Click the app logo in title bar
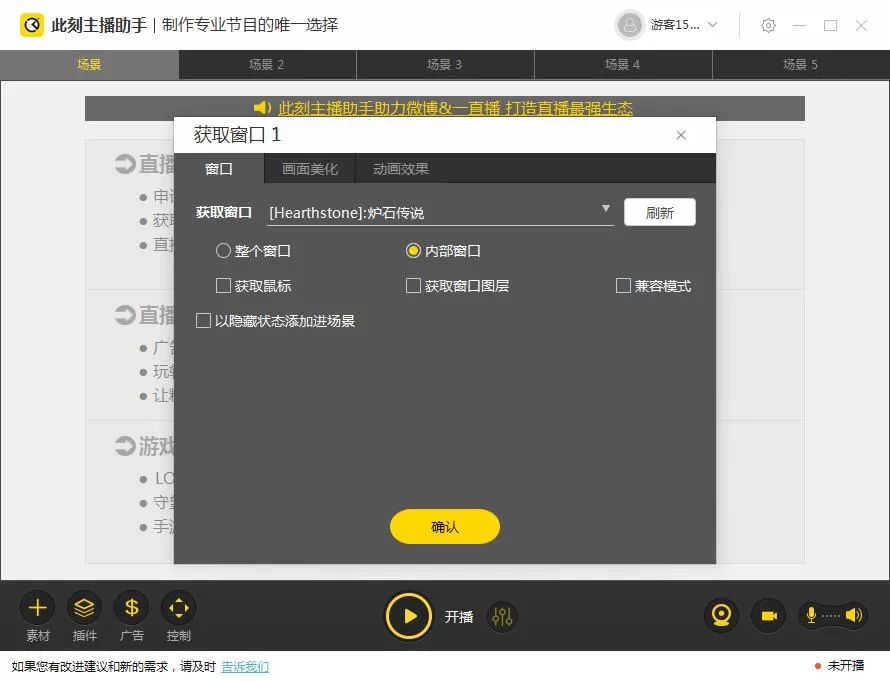Image resolution: width=890 pixels, height=681 pixels. [32, 25]
